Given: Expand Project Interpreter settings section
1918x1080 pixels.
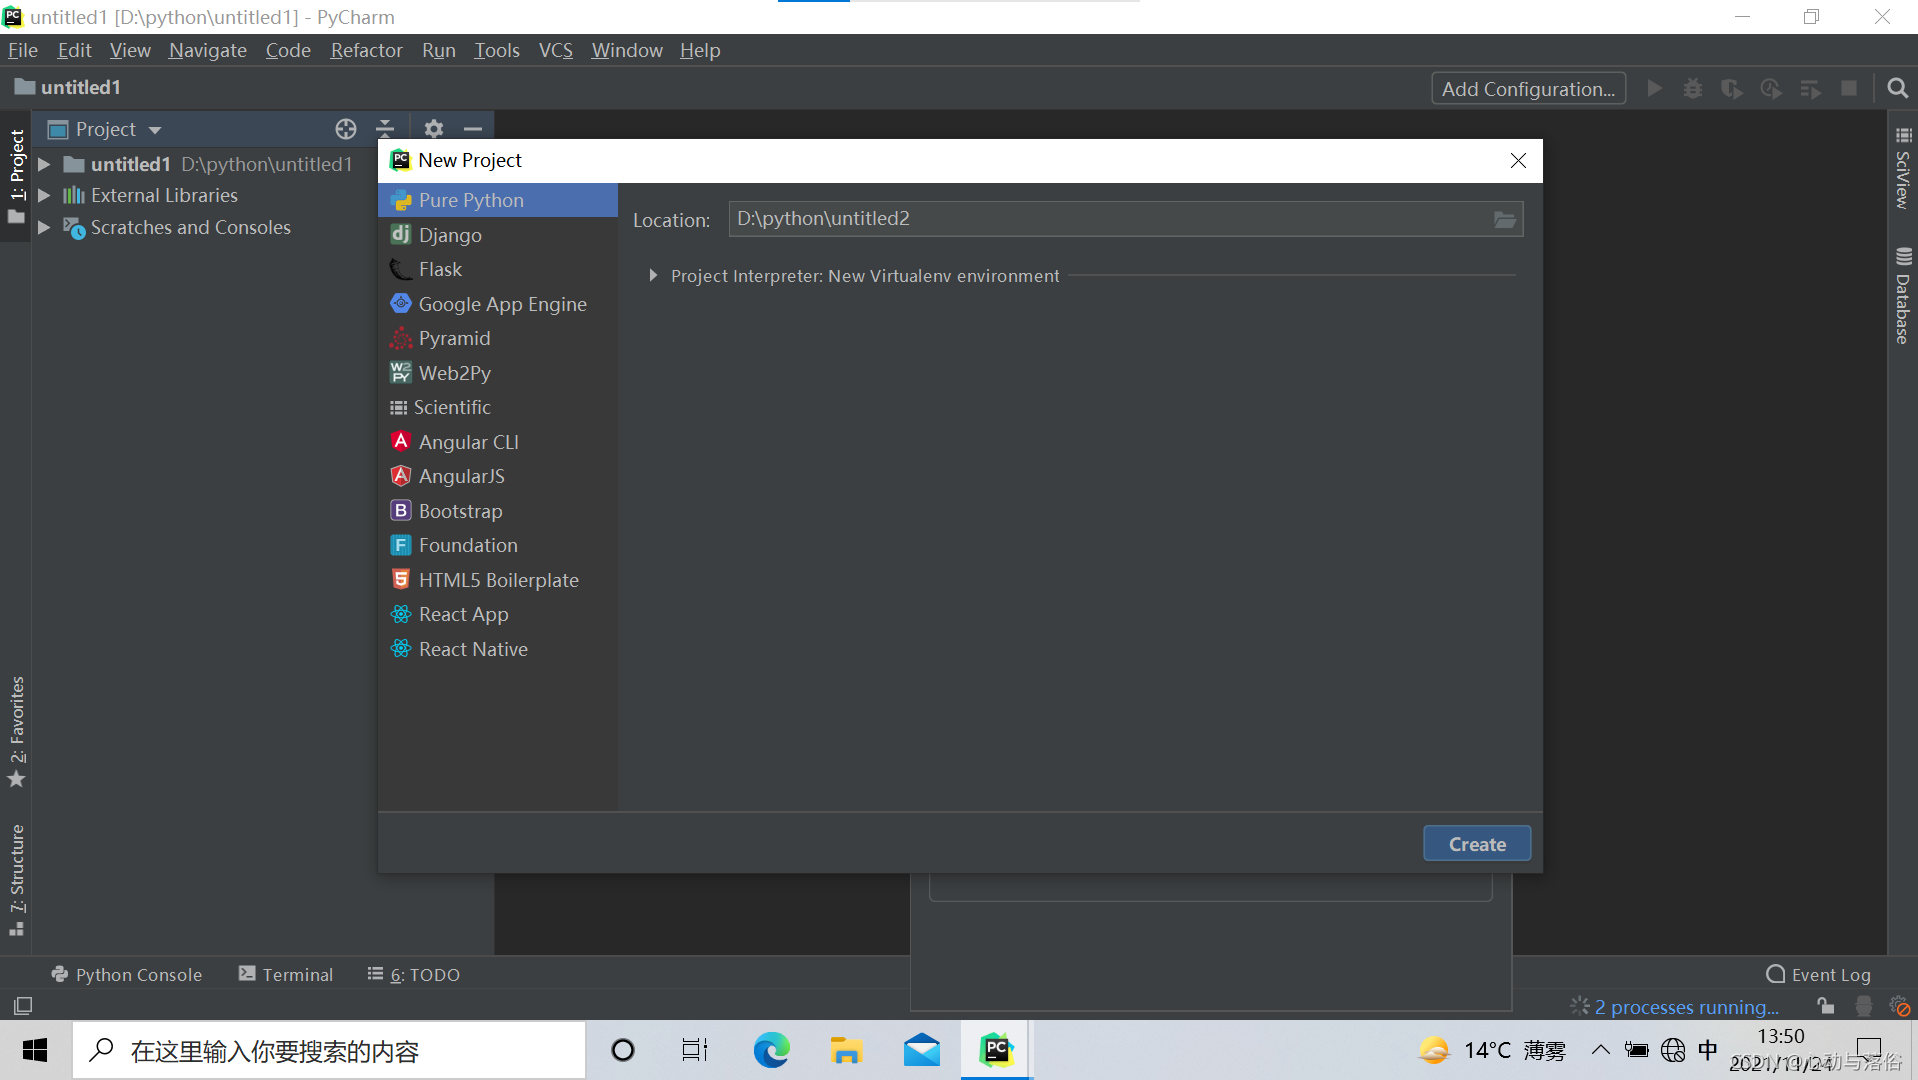Looking at the screenshot, I should pos(653,276).
